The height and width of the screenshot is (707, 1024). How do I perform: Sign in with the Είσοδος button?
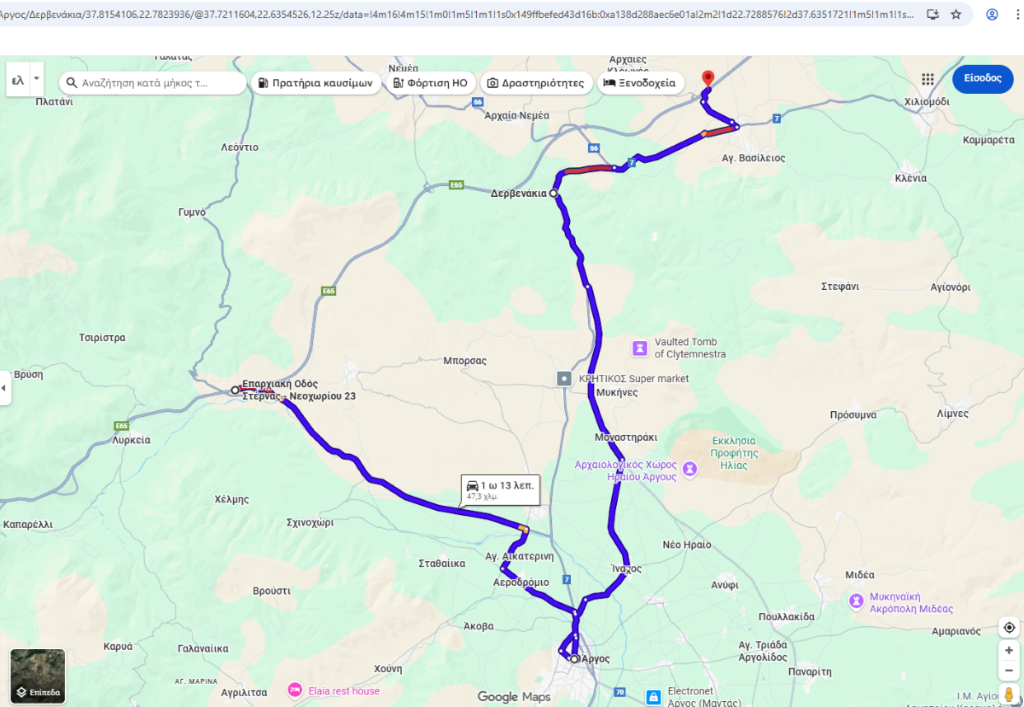tap(982, 78)
